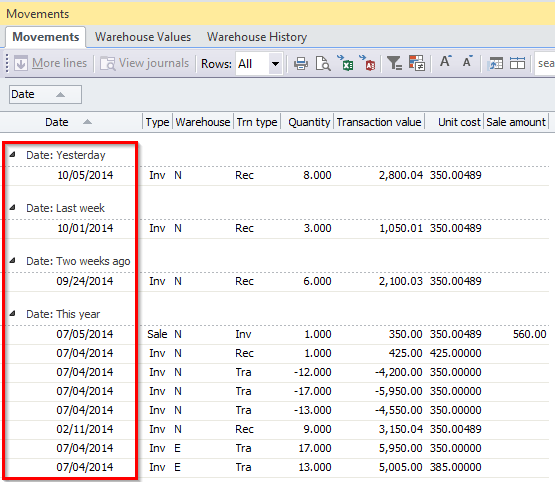The image size is (555, 482).
Task: Click the Print icon
Action: pyautogui.click(x=301, y=64)
